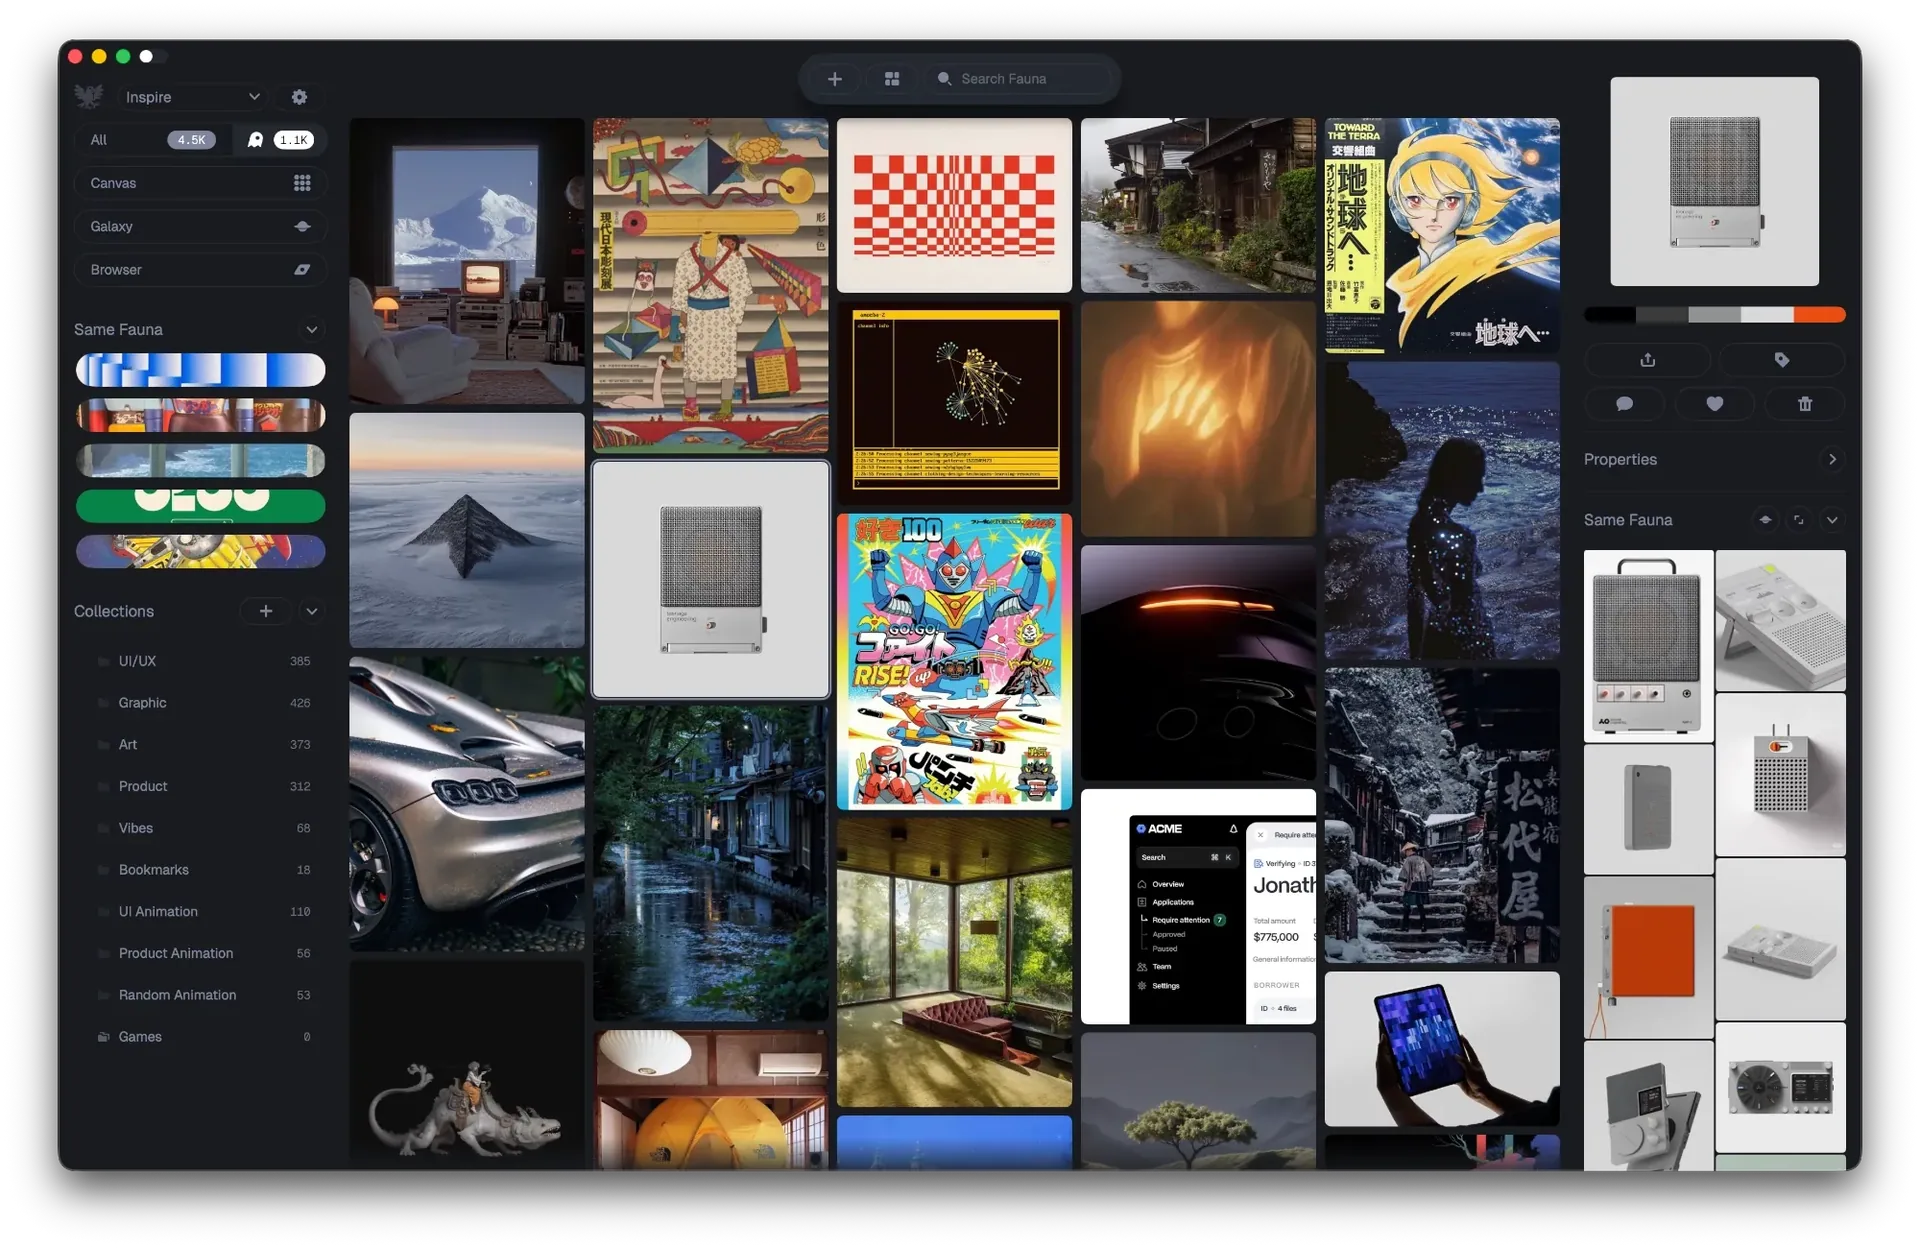Click expand icon beside right Same Fauna
This screenshot has height=1248, width=1920.
pos(1798,520)
